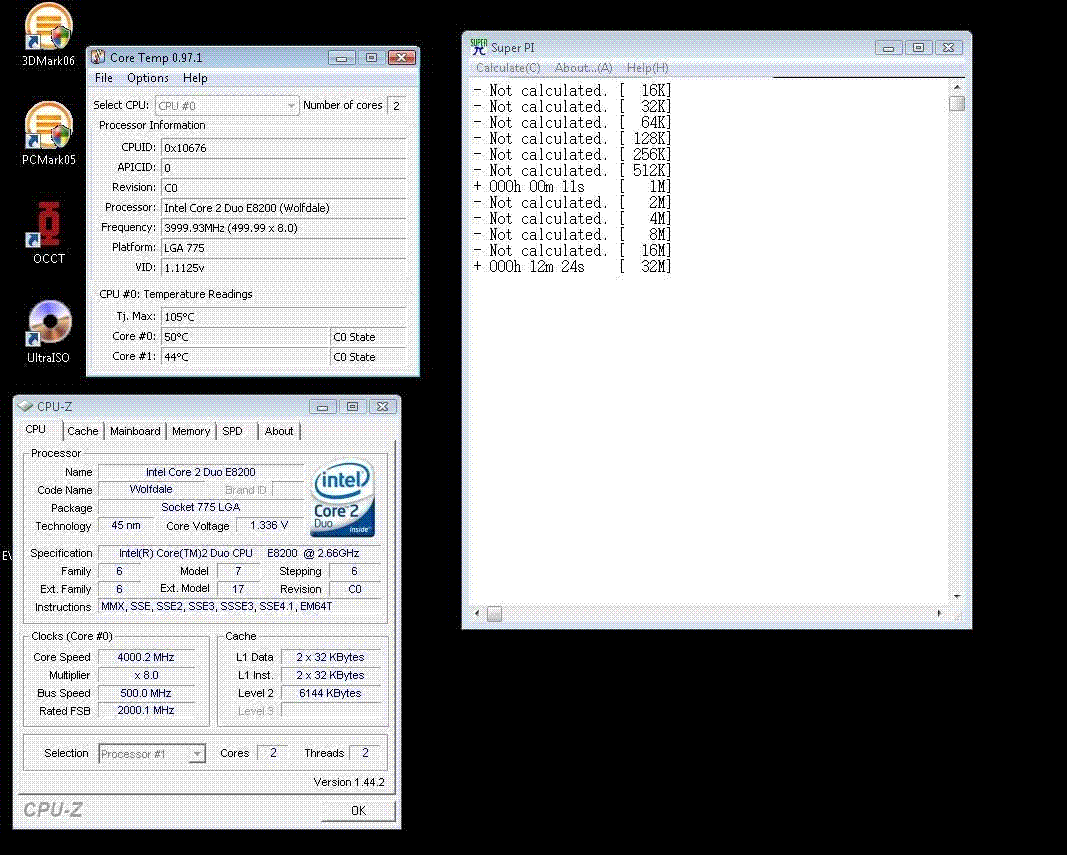Image resolution: width=1067 pixels, height=855 pixels.
Task: Click the Super PI scroll down arrow
Action: point(957,596)
